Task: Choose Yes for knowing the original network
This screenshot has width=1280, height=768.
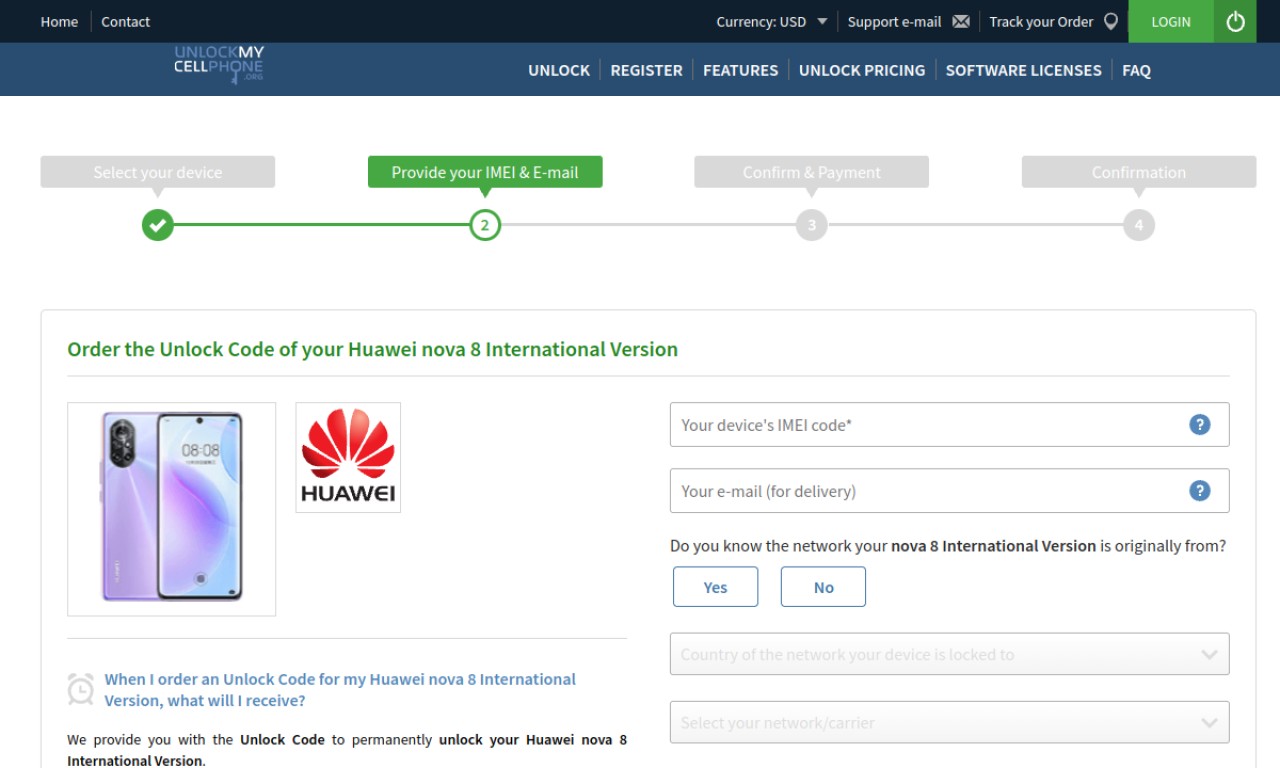Action: tap(716, 587)
